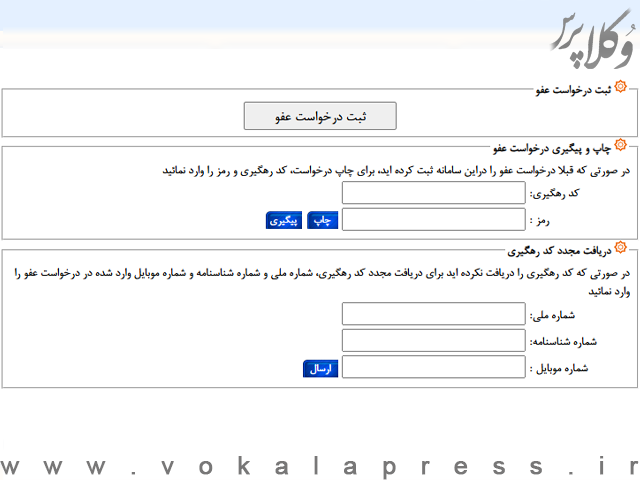Click the blue چاپ print button

tap(322, 220)
